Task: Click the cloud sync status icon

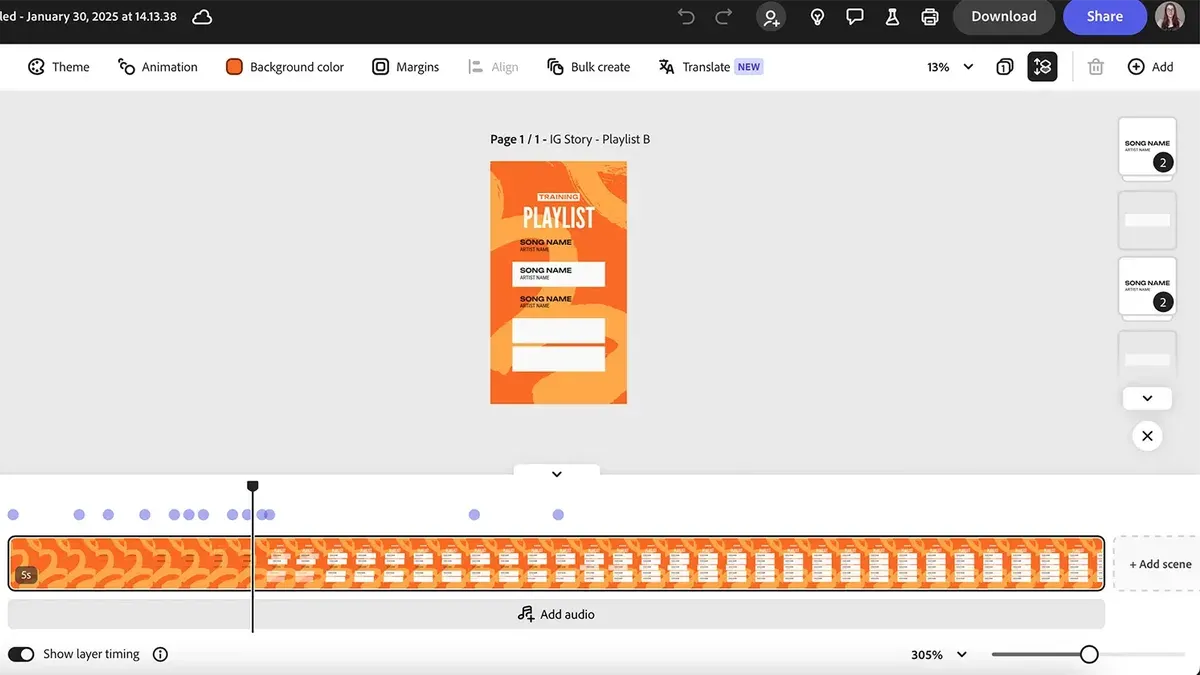Action: pos(202,17)
